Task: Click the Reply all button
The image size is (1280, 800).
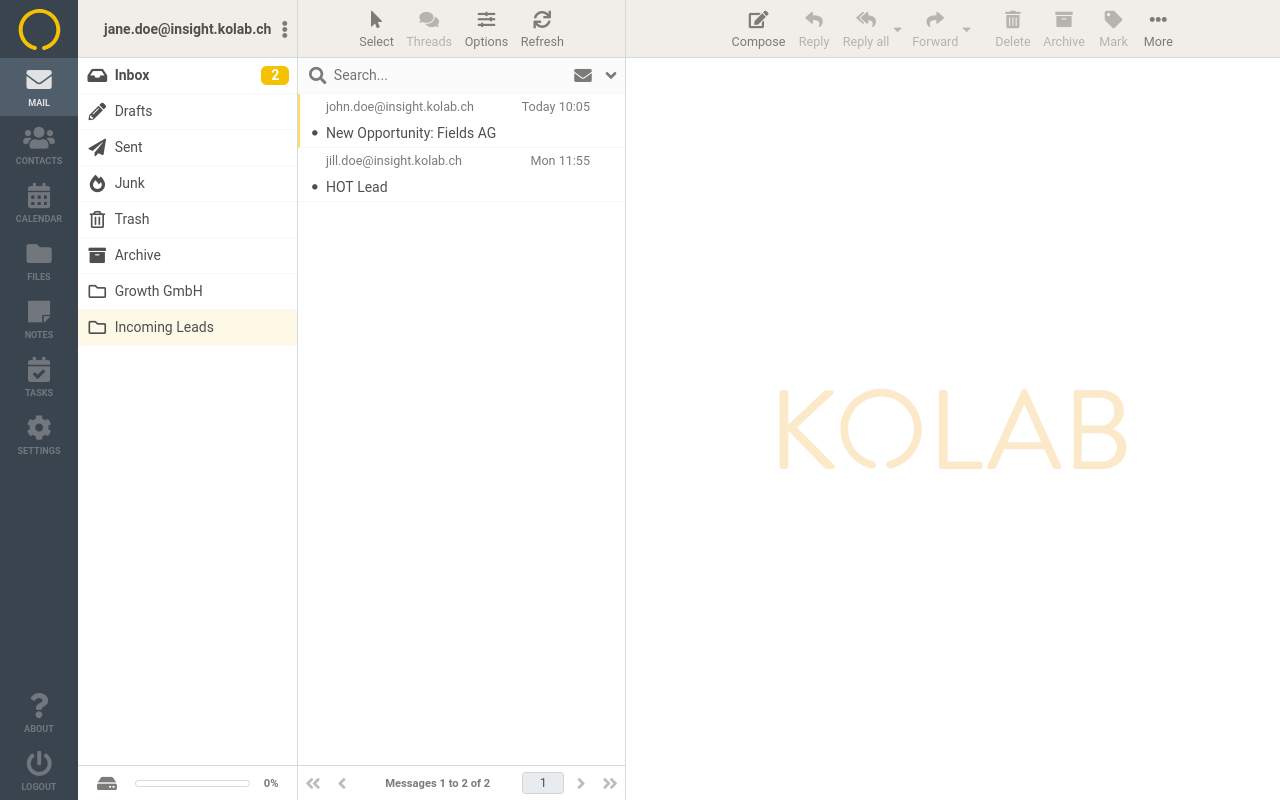Action: point(866,29)
